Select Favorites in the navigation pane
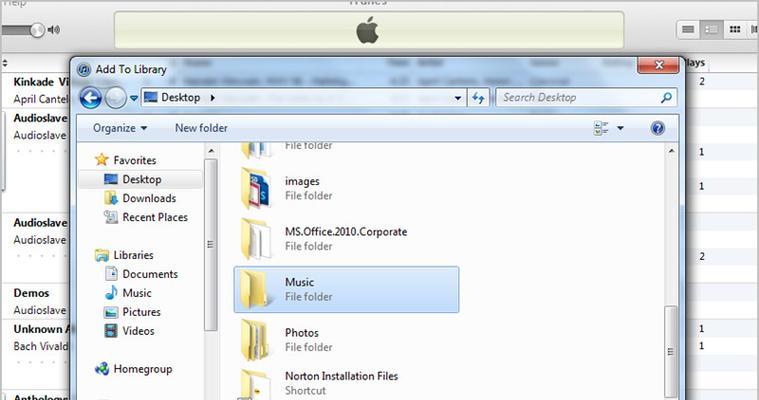Screen dimensions: 759x400 pos(135,160)
